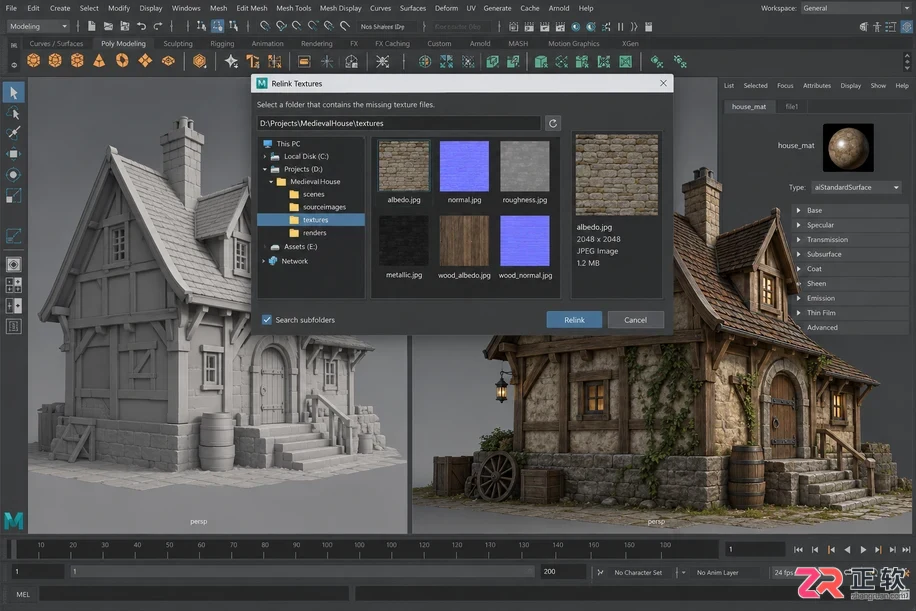
Task: Click the sparkle star shelf icon
Action: tap(231, 61)
